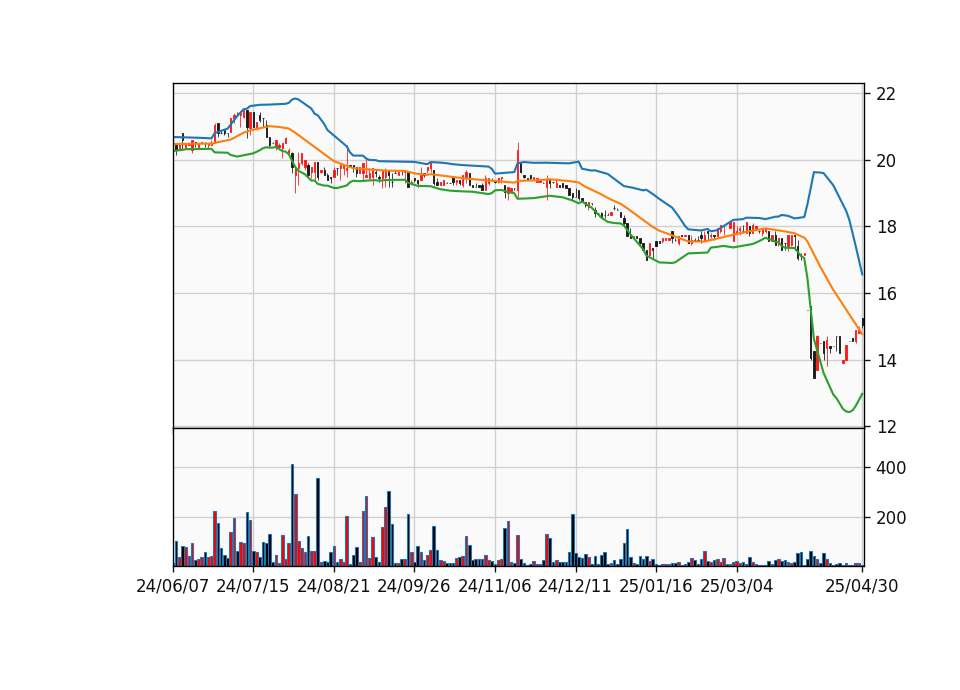Click the 24/09/26 date label
The image size is (960, 690).
click(x=414, y=586)
